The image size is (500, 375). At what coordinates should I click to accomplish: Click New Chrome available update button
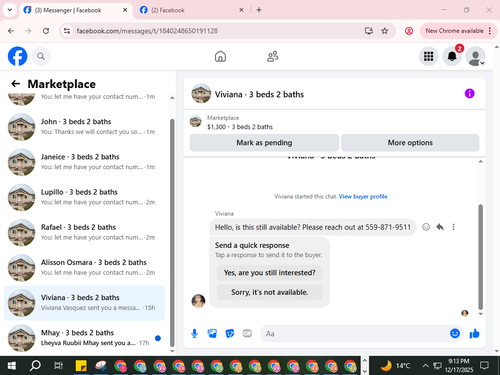[454, 31]
